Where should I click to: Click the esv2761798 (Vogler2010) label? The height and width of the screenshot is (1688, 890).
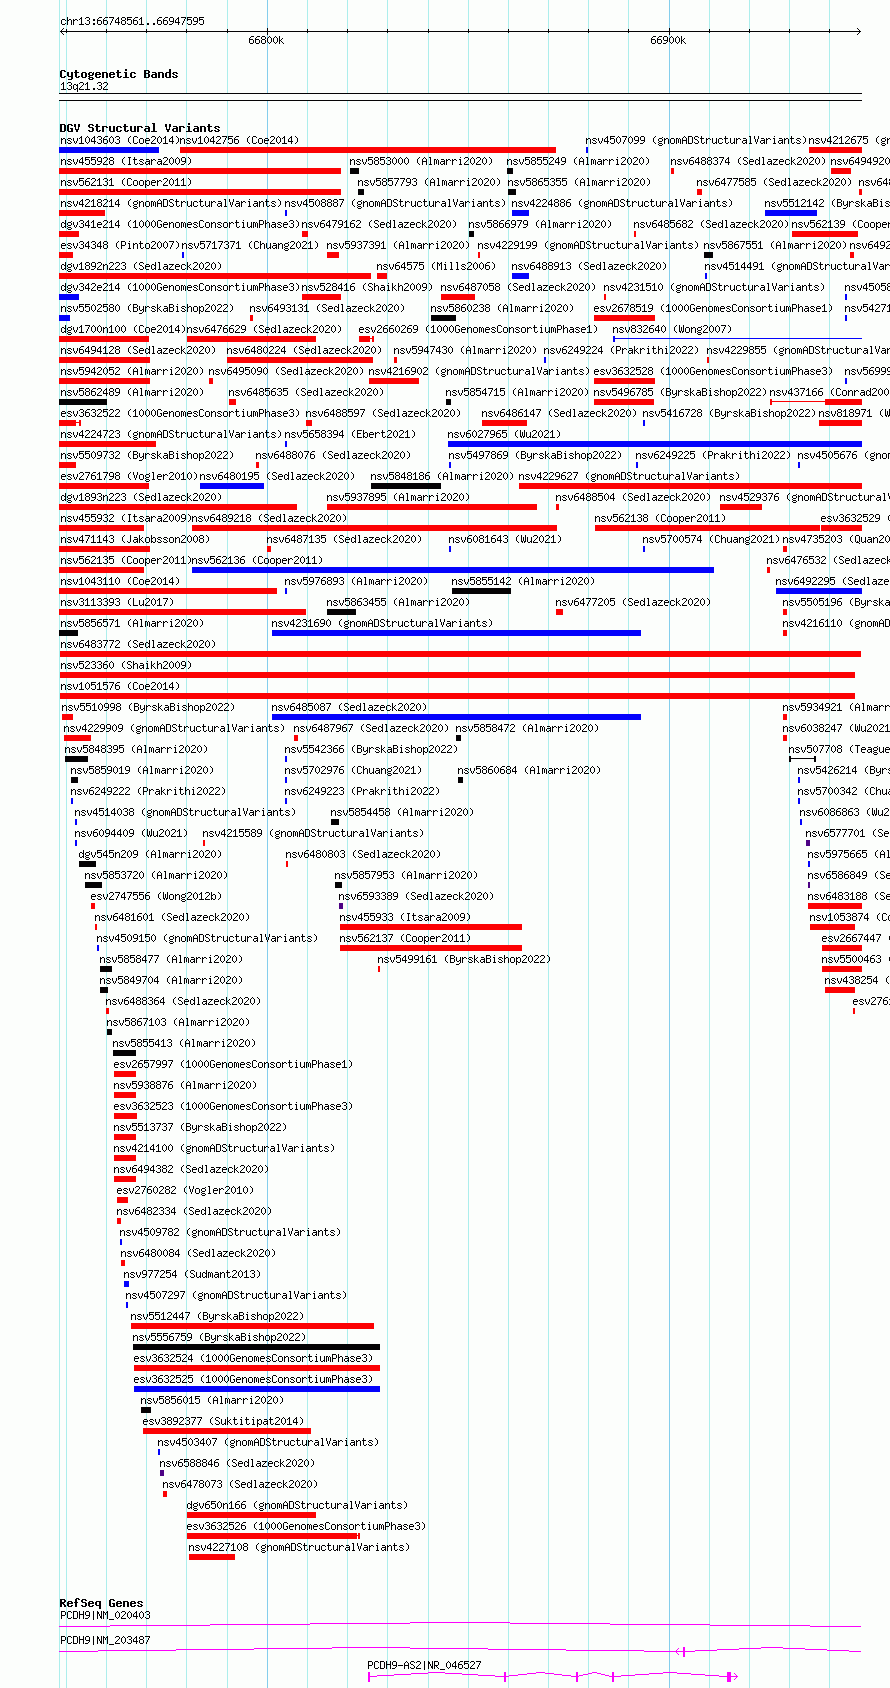click(129, 477)
